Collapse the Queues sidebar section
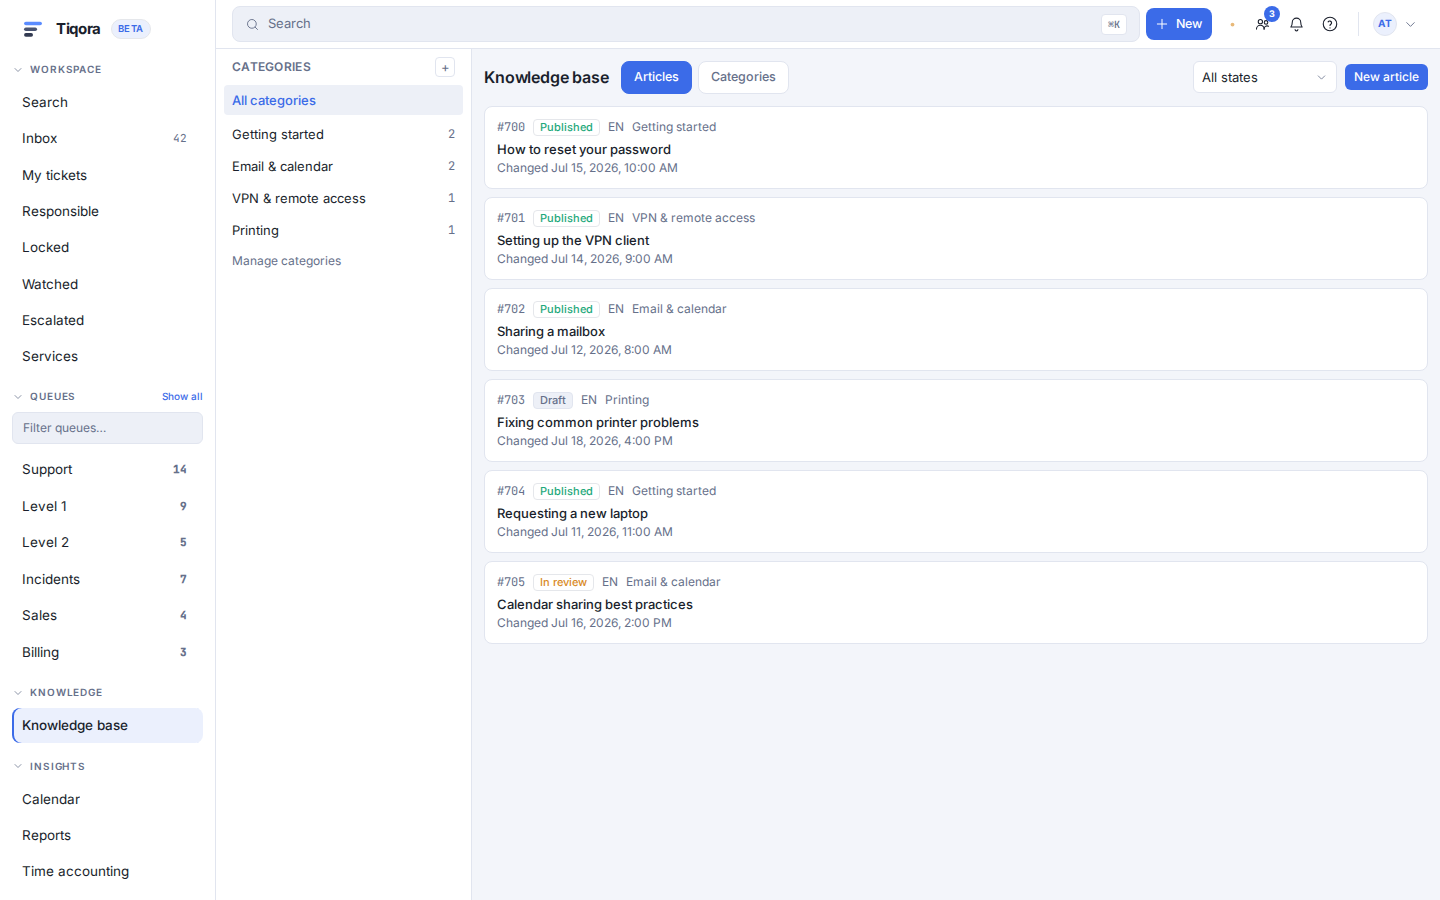 (x=18, y=397)
